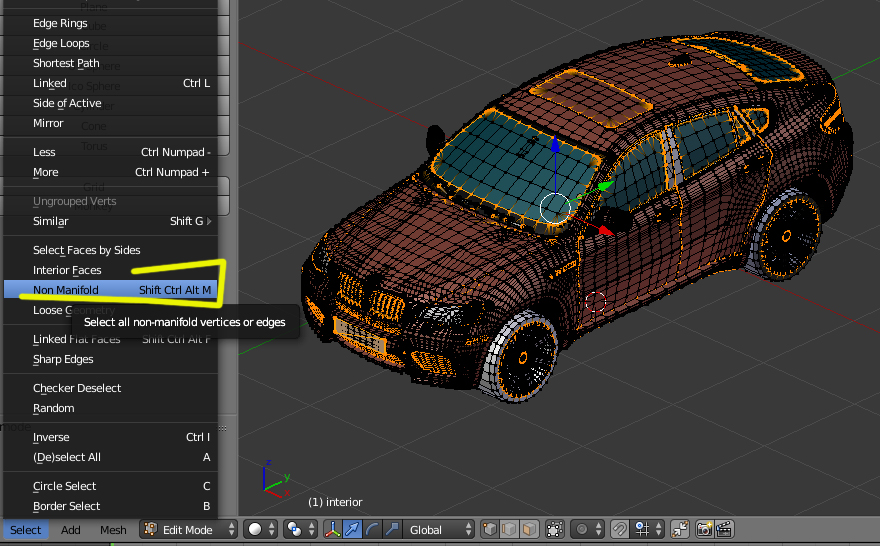Open the Global transform orientation dropdown
880x546 pixels.
point(438,529)
